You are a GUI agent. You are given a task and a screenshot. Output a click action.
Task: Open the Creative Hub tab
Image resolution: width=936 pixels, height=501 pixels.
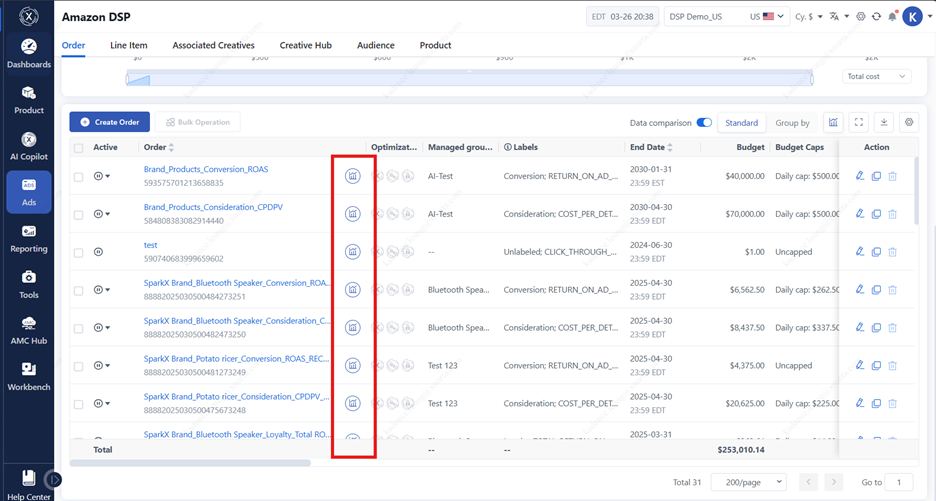(305, 45)
